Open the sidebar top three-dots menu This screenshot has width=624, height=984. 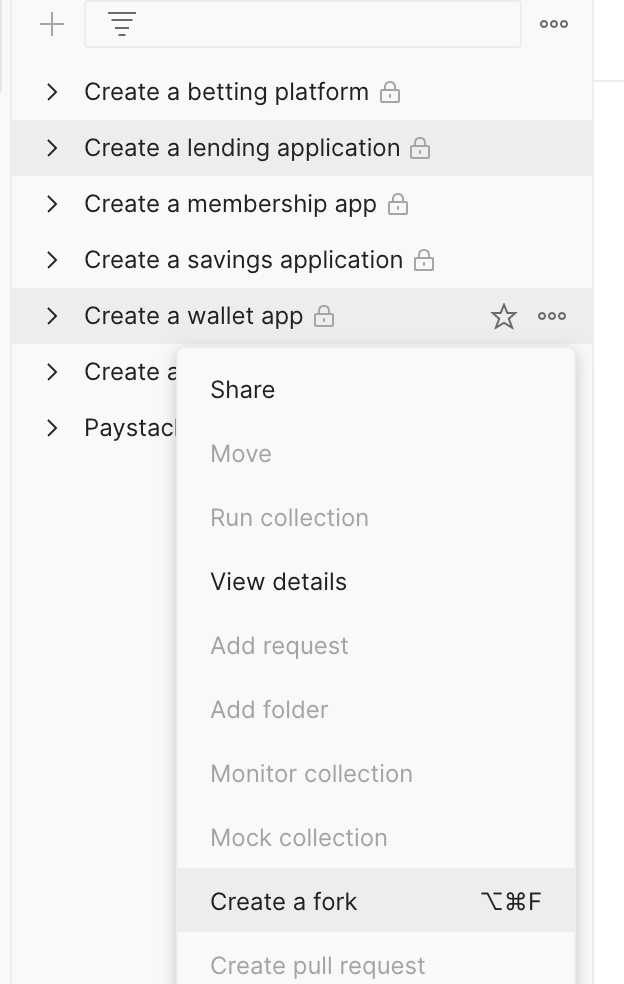[554, 25]
